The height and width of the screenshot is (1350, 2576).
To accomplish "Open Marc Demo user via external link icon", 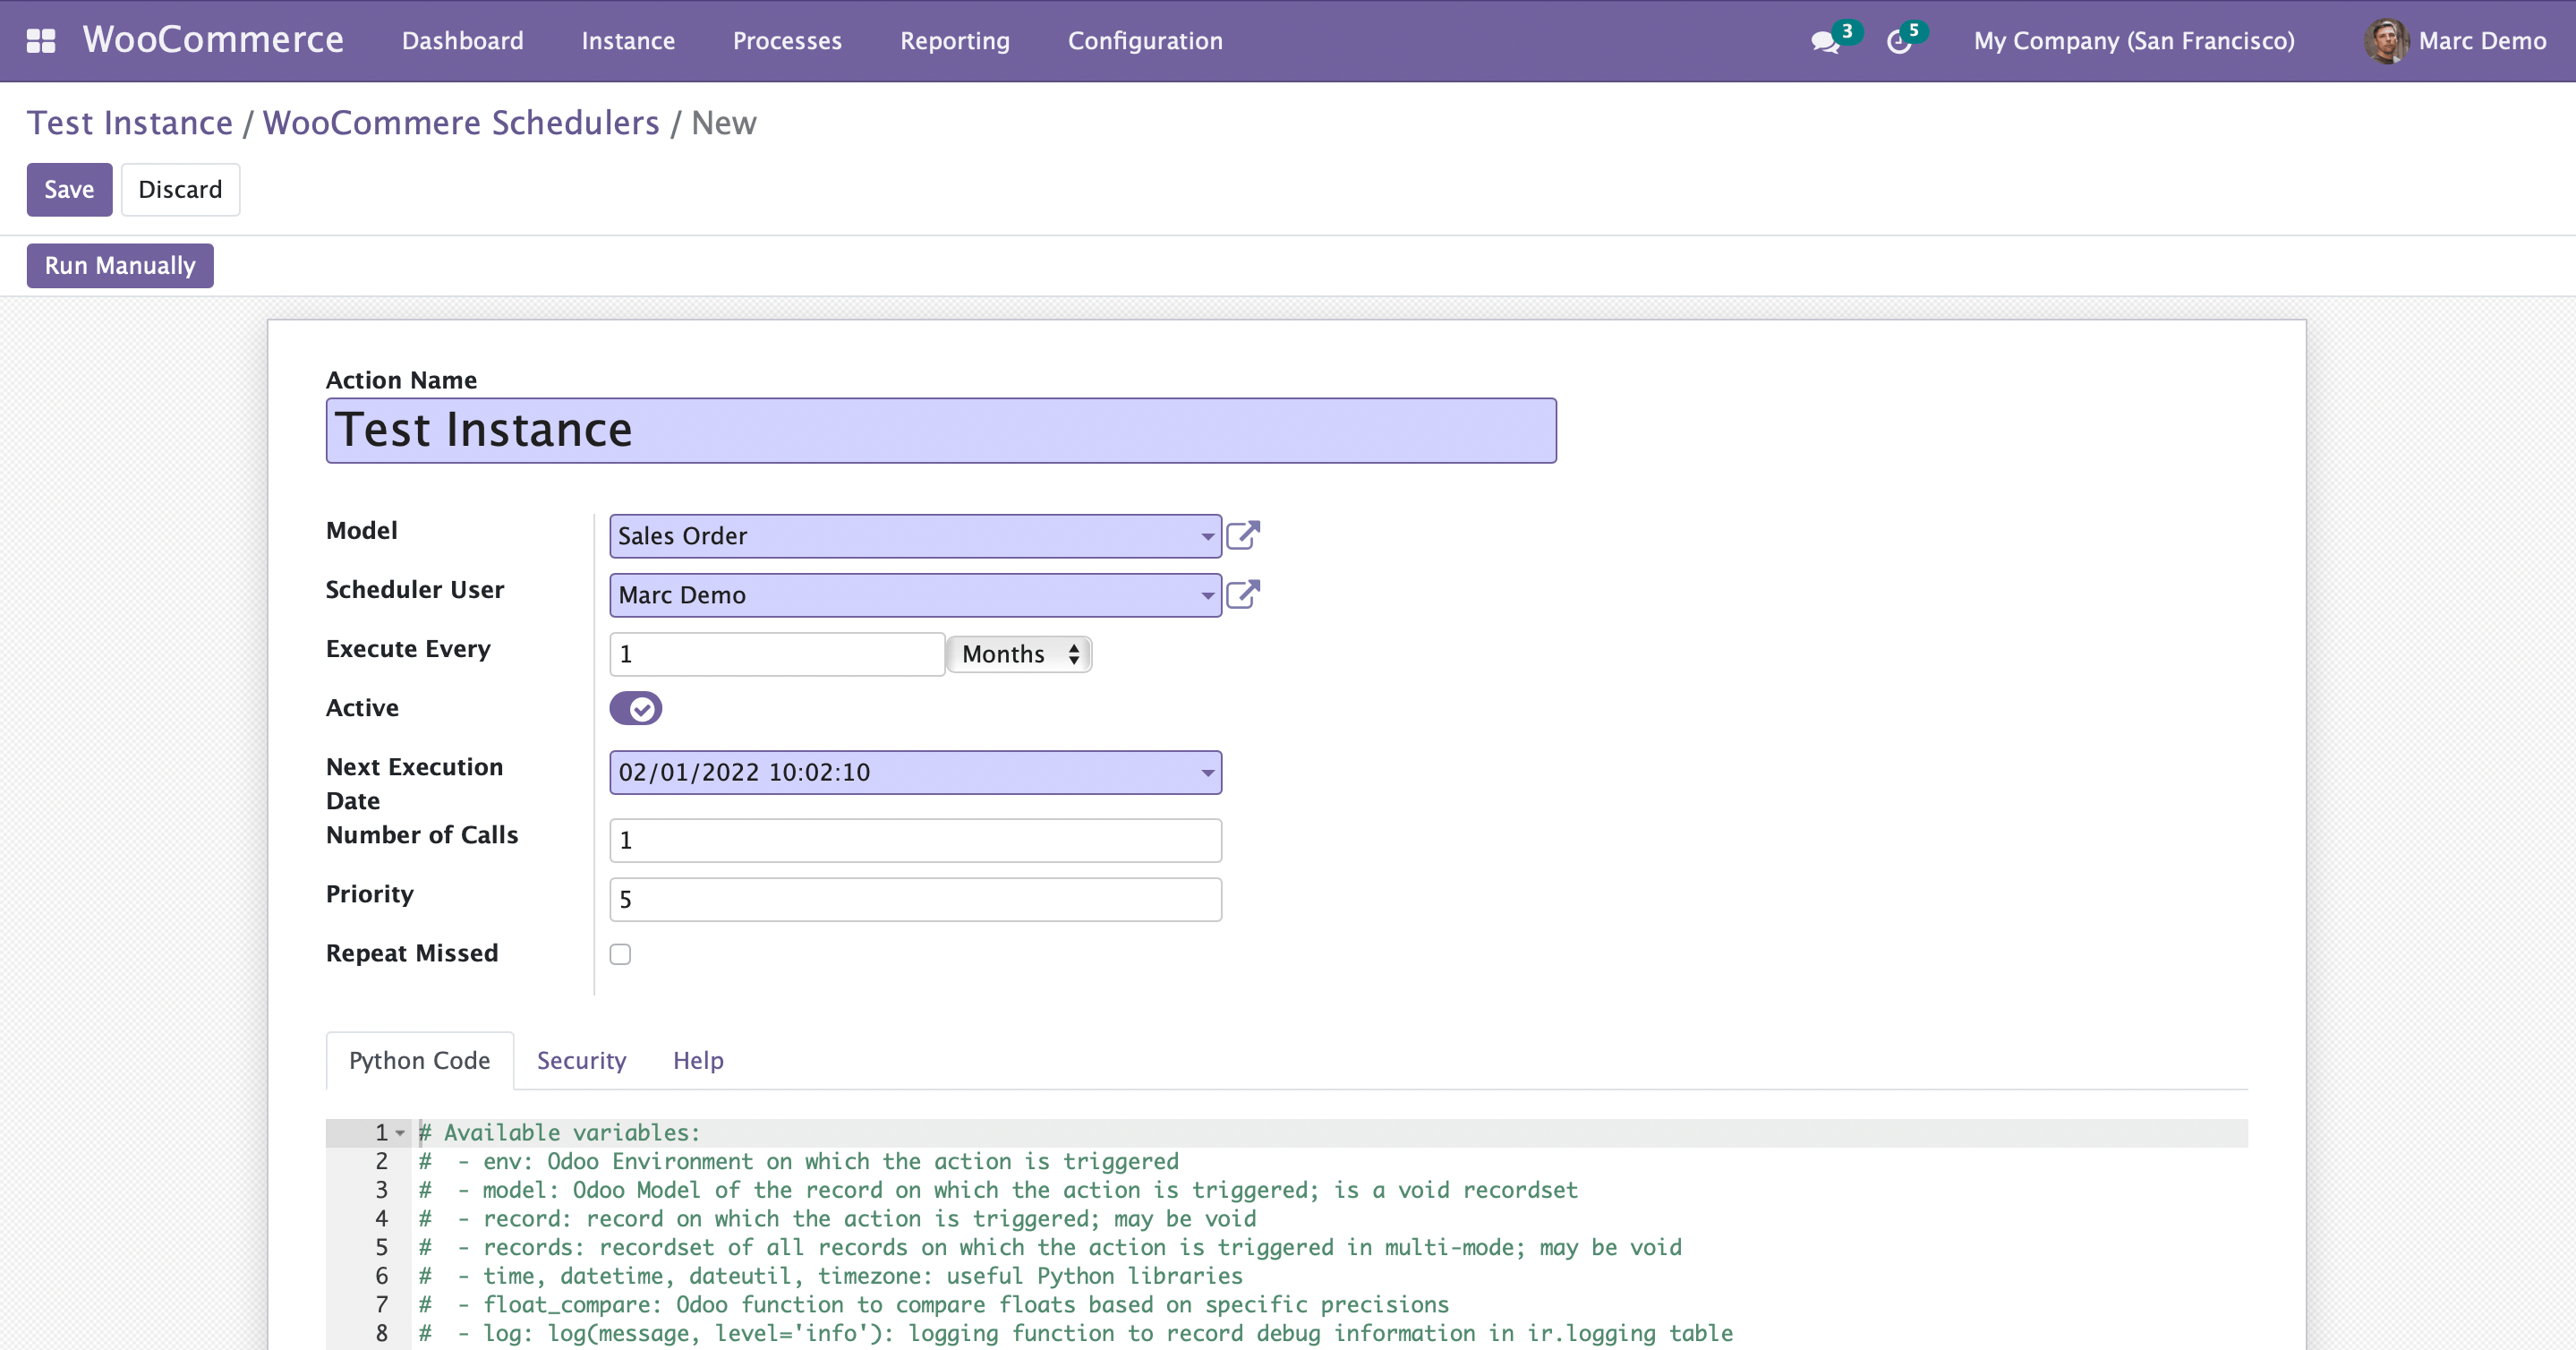I will tap(1243, 594).
